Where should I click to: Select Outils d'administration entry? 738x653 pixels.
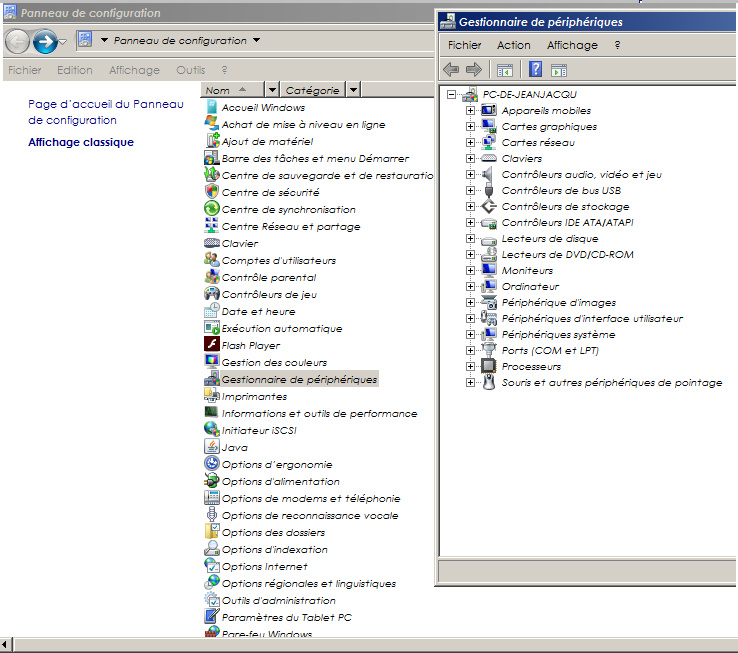(279, 600)
